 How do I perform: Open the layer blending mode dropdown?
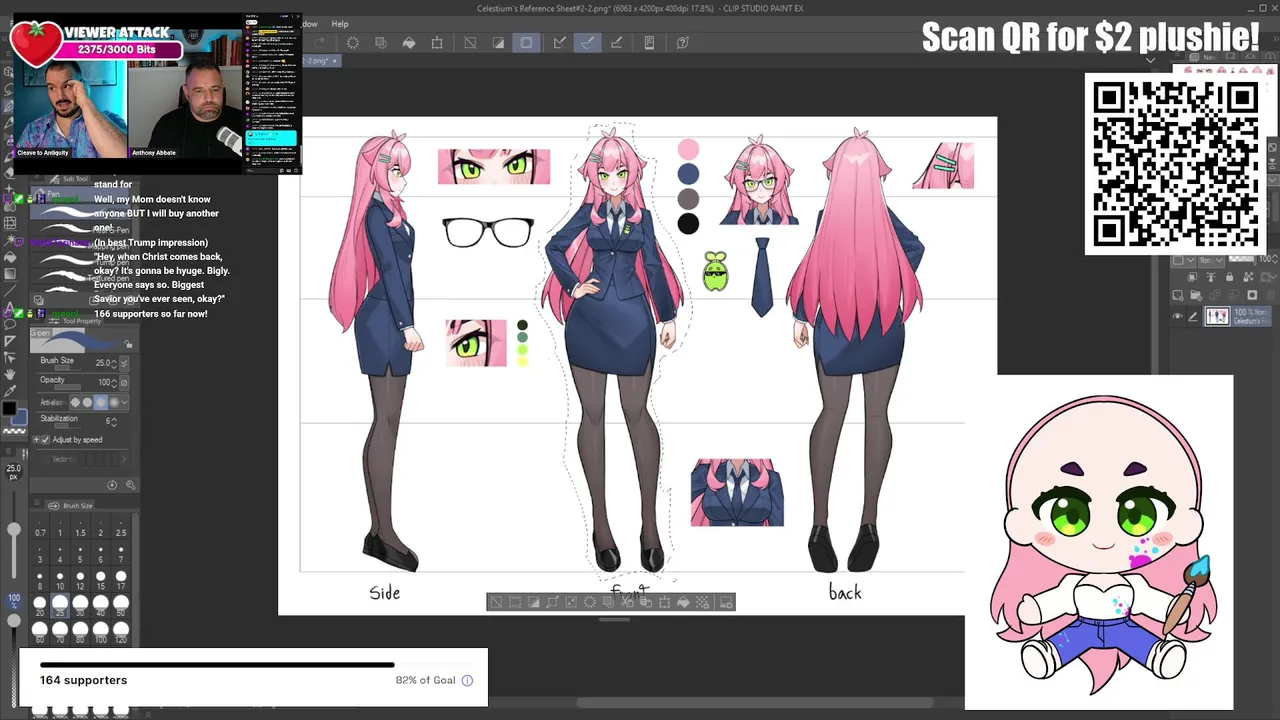[1210, 259]
